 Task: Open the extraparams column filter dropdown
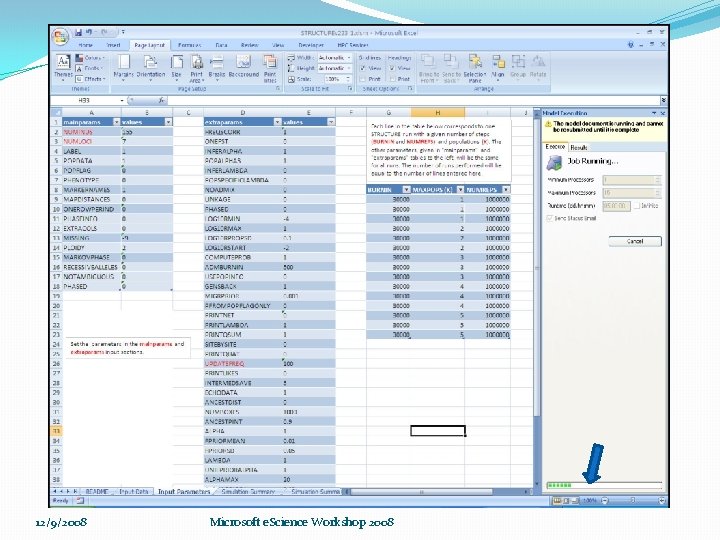coord(277,122)
